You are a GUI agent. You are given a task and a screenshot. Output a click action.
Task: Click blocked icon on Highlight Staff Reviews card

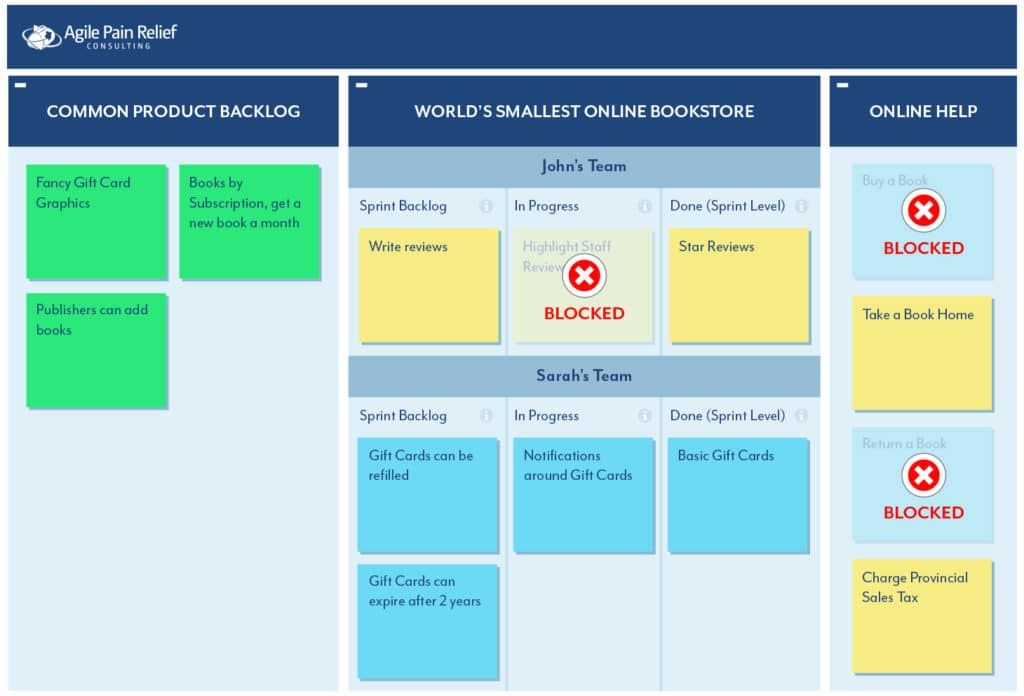click(x=584, y=275)
